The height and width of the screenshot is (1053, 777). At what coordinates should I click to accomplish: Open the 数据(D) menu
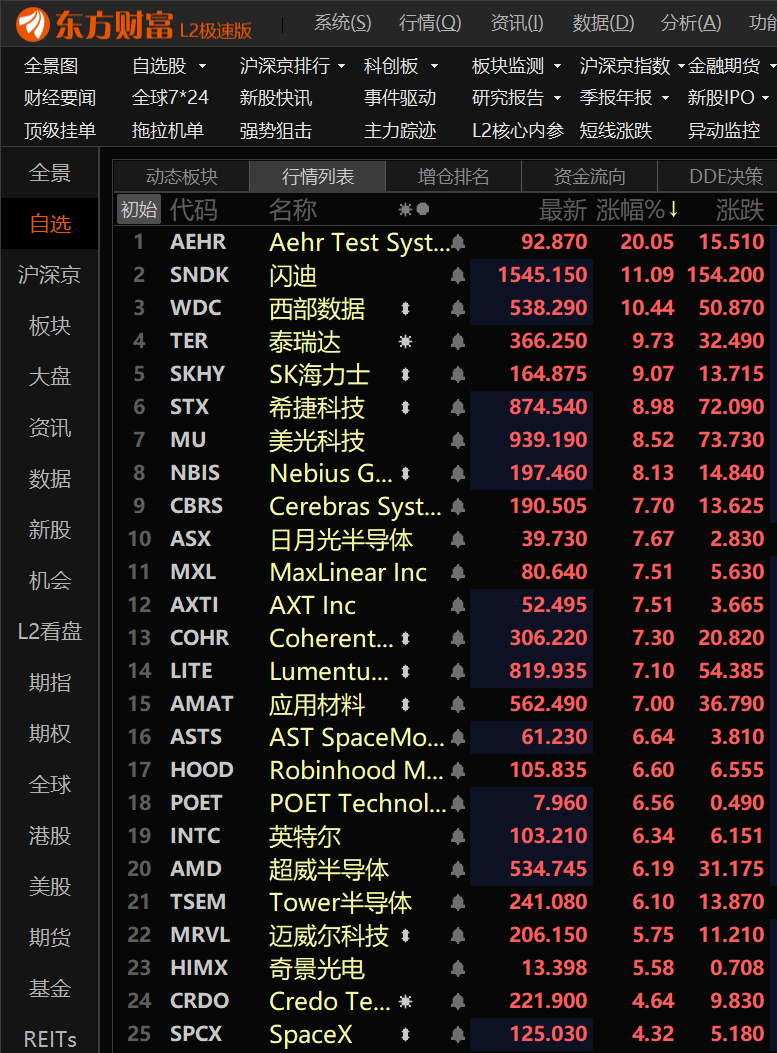pos(603,24)
